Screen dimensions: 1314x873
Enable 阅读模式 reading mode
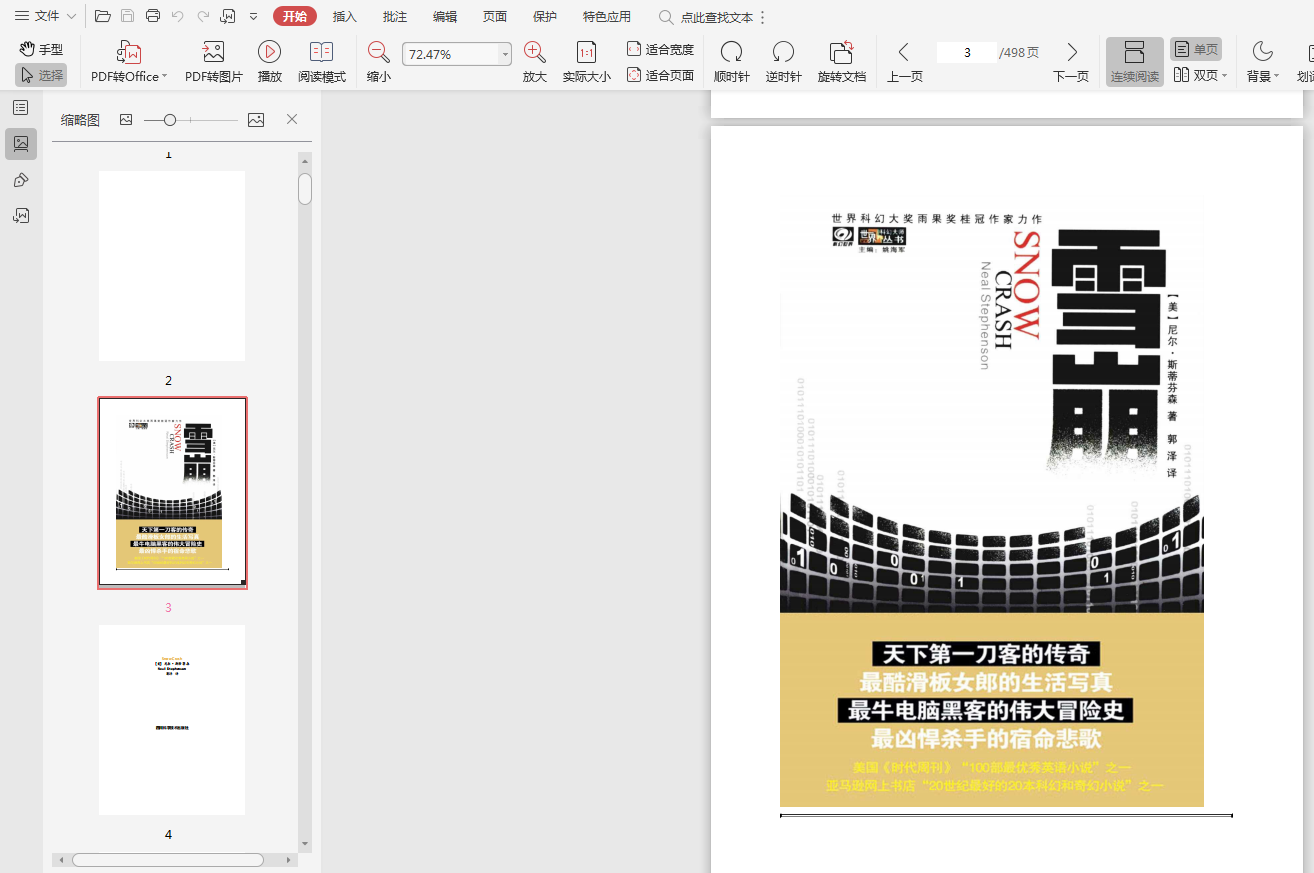[322, 61]
